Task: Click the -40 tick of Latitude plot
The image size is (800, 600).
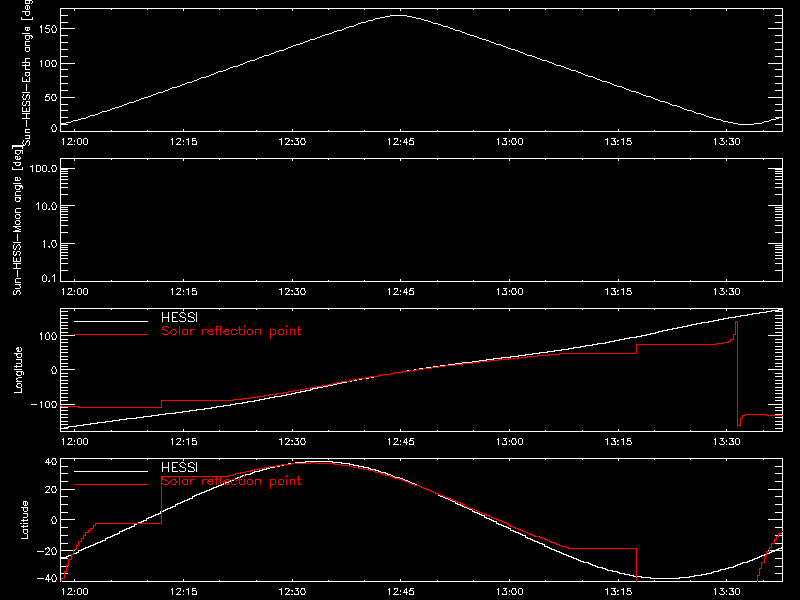Action: (47, 578)
